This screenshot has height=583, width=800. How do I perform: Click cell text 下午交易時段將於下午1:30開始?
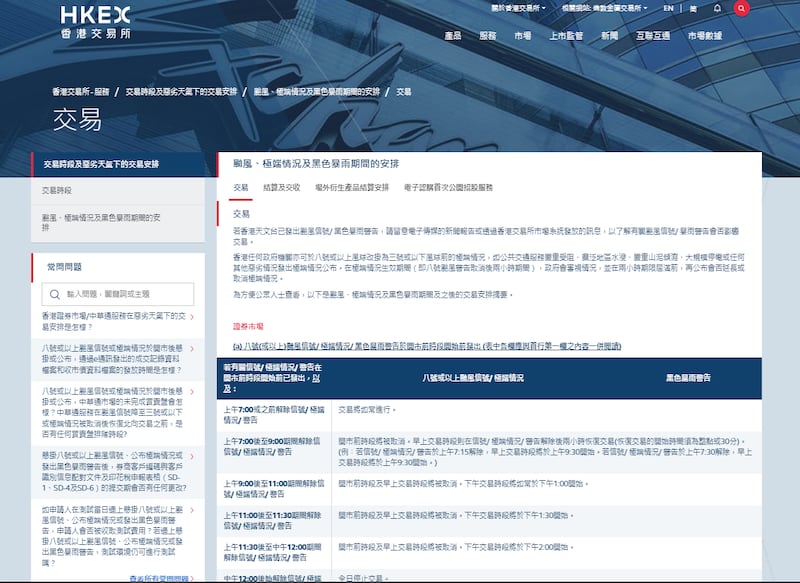(519, 516)
